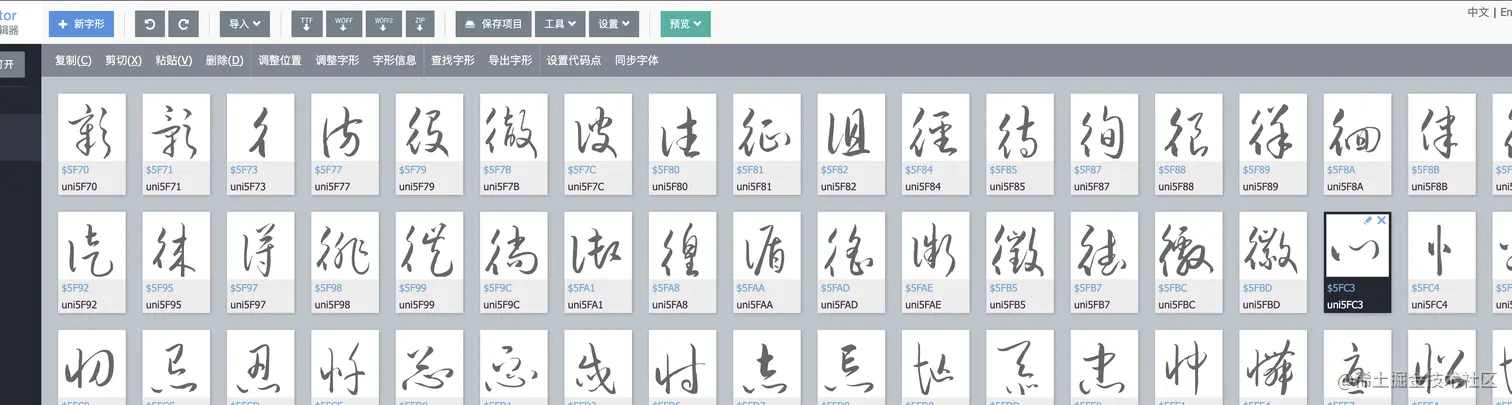Select glyph thumbnail uni5F8B
Screen dimensions: 1512x405
coord(1441,144)
